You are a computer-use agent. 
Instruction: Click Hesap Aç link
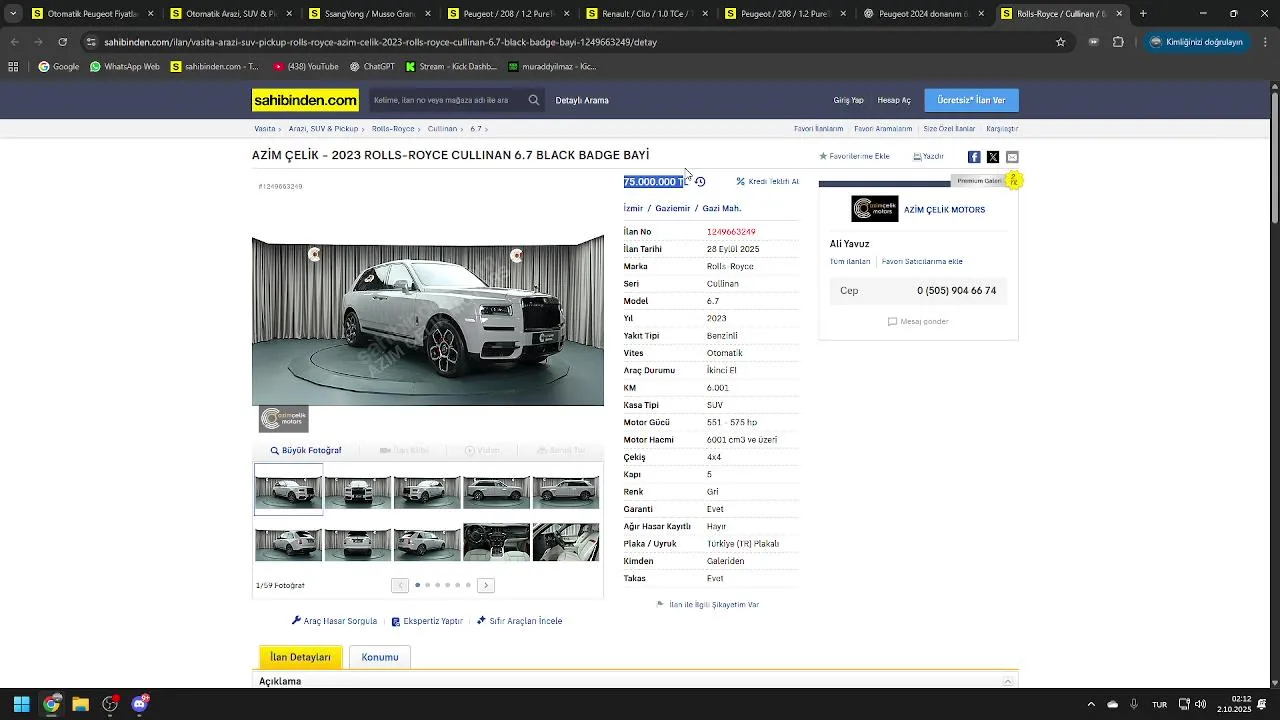[894, 100]
